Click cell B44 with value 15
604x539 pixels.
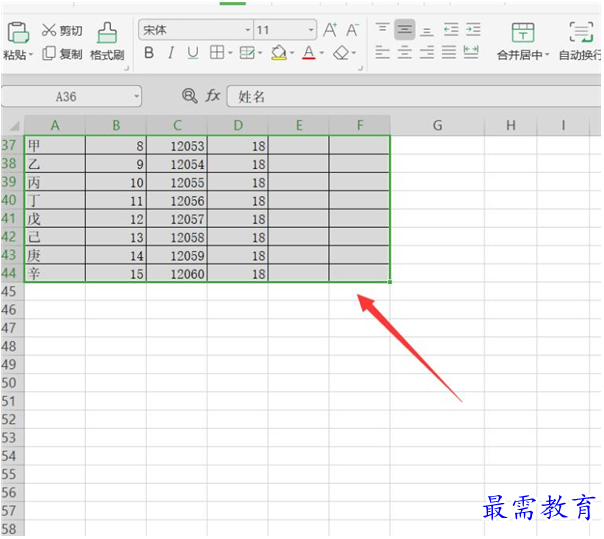[x=116, y=274]
